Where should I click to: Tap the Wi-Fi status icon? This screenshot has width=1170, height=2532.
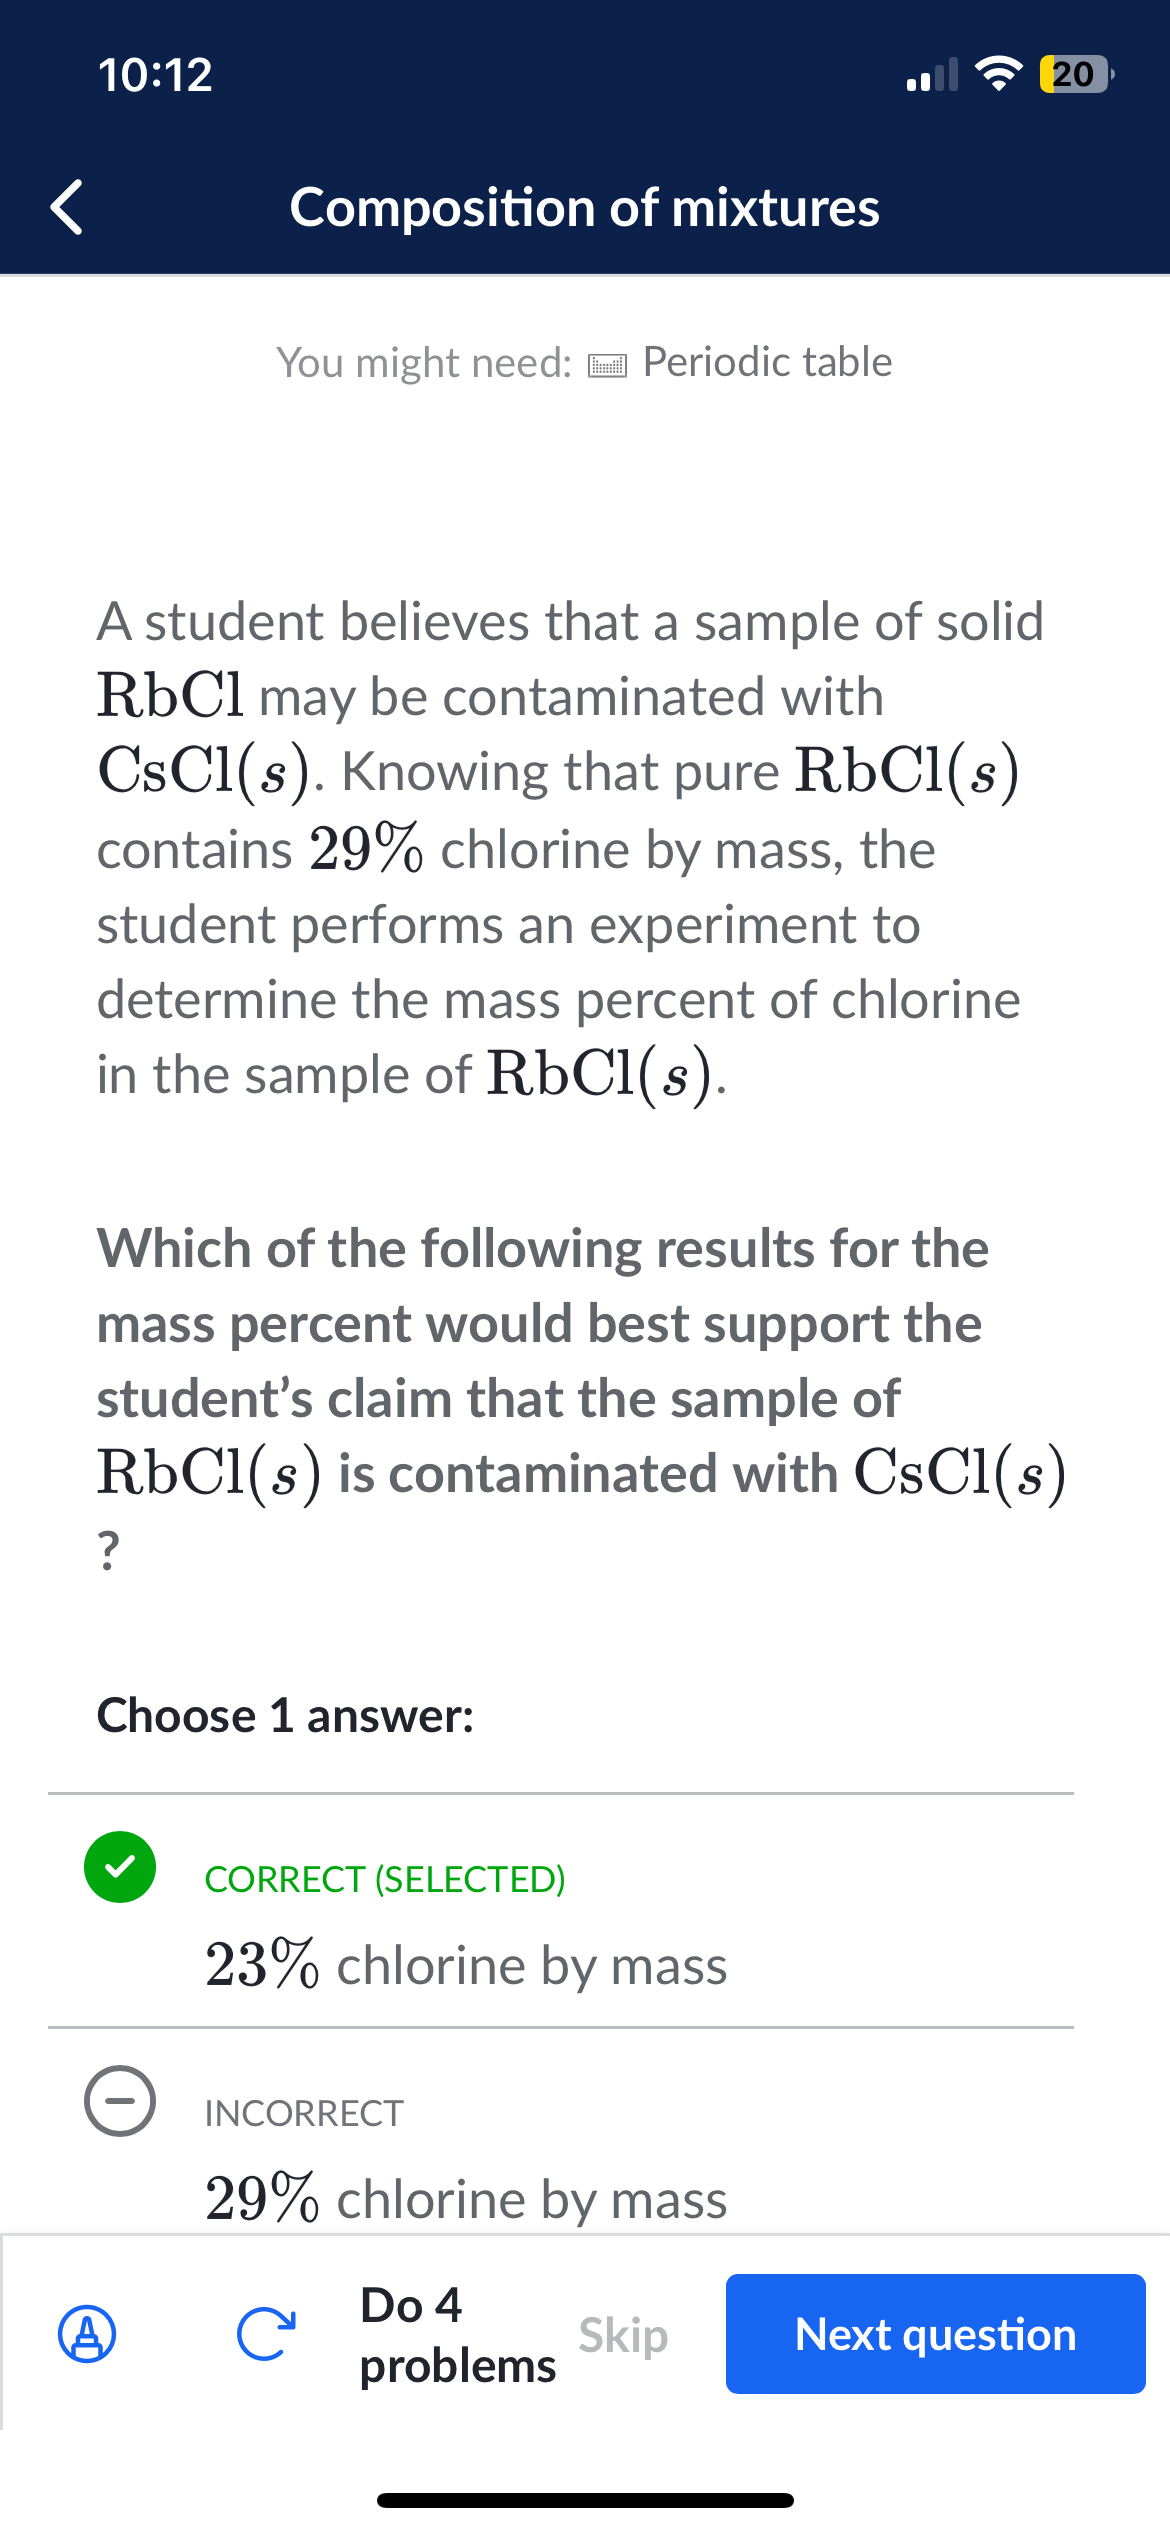(x=997, y=75)
